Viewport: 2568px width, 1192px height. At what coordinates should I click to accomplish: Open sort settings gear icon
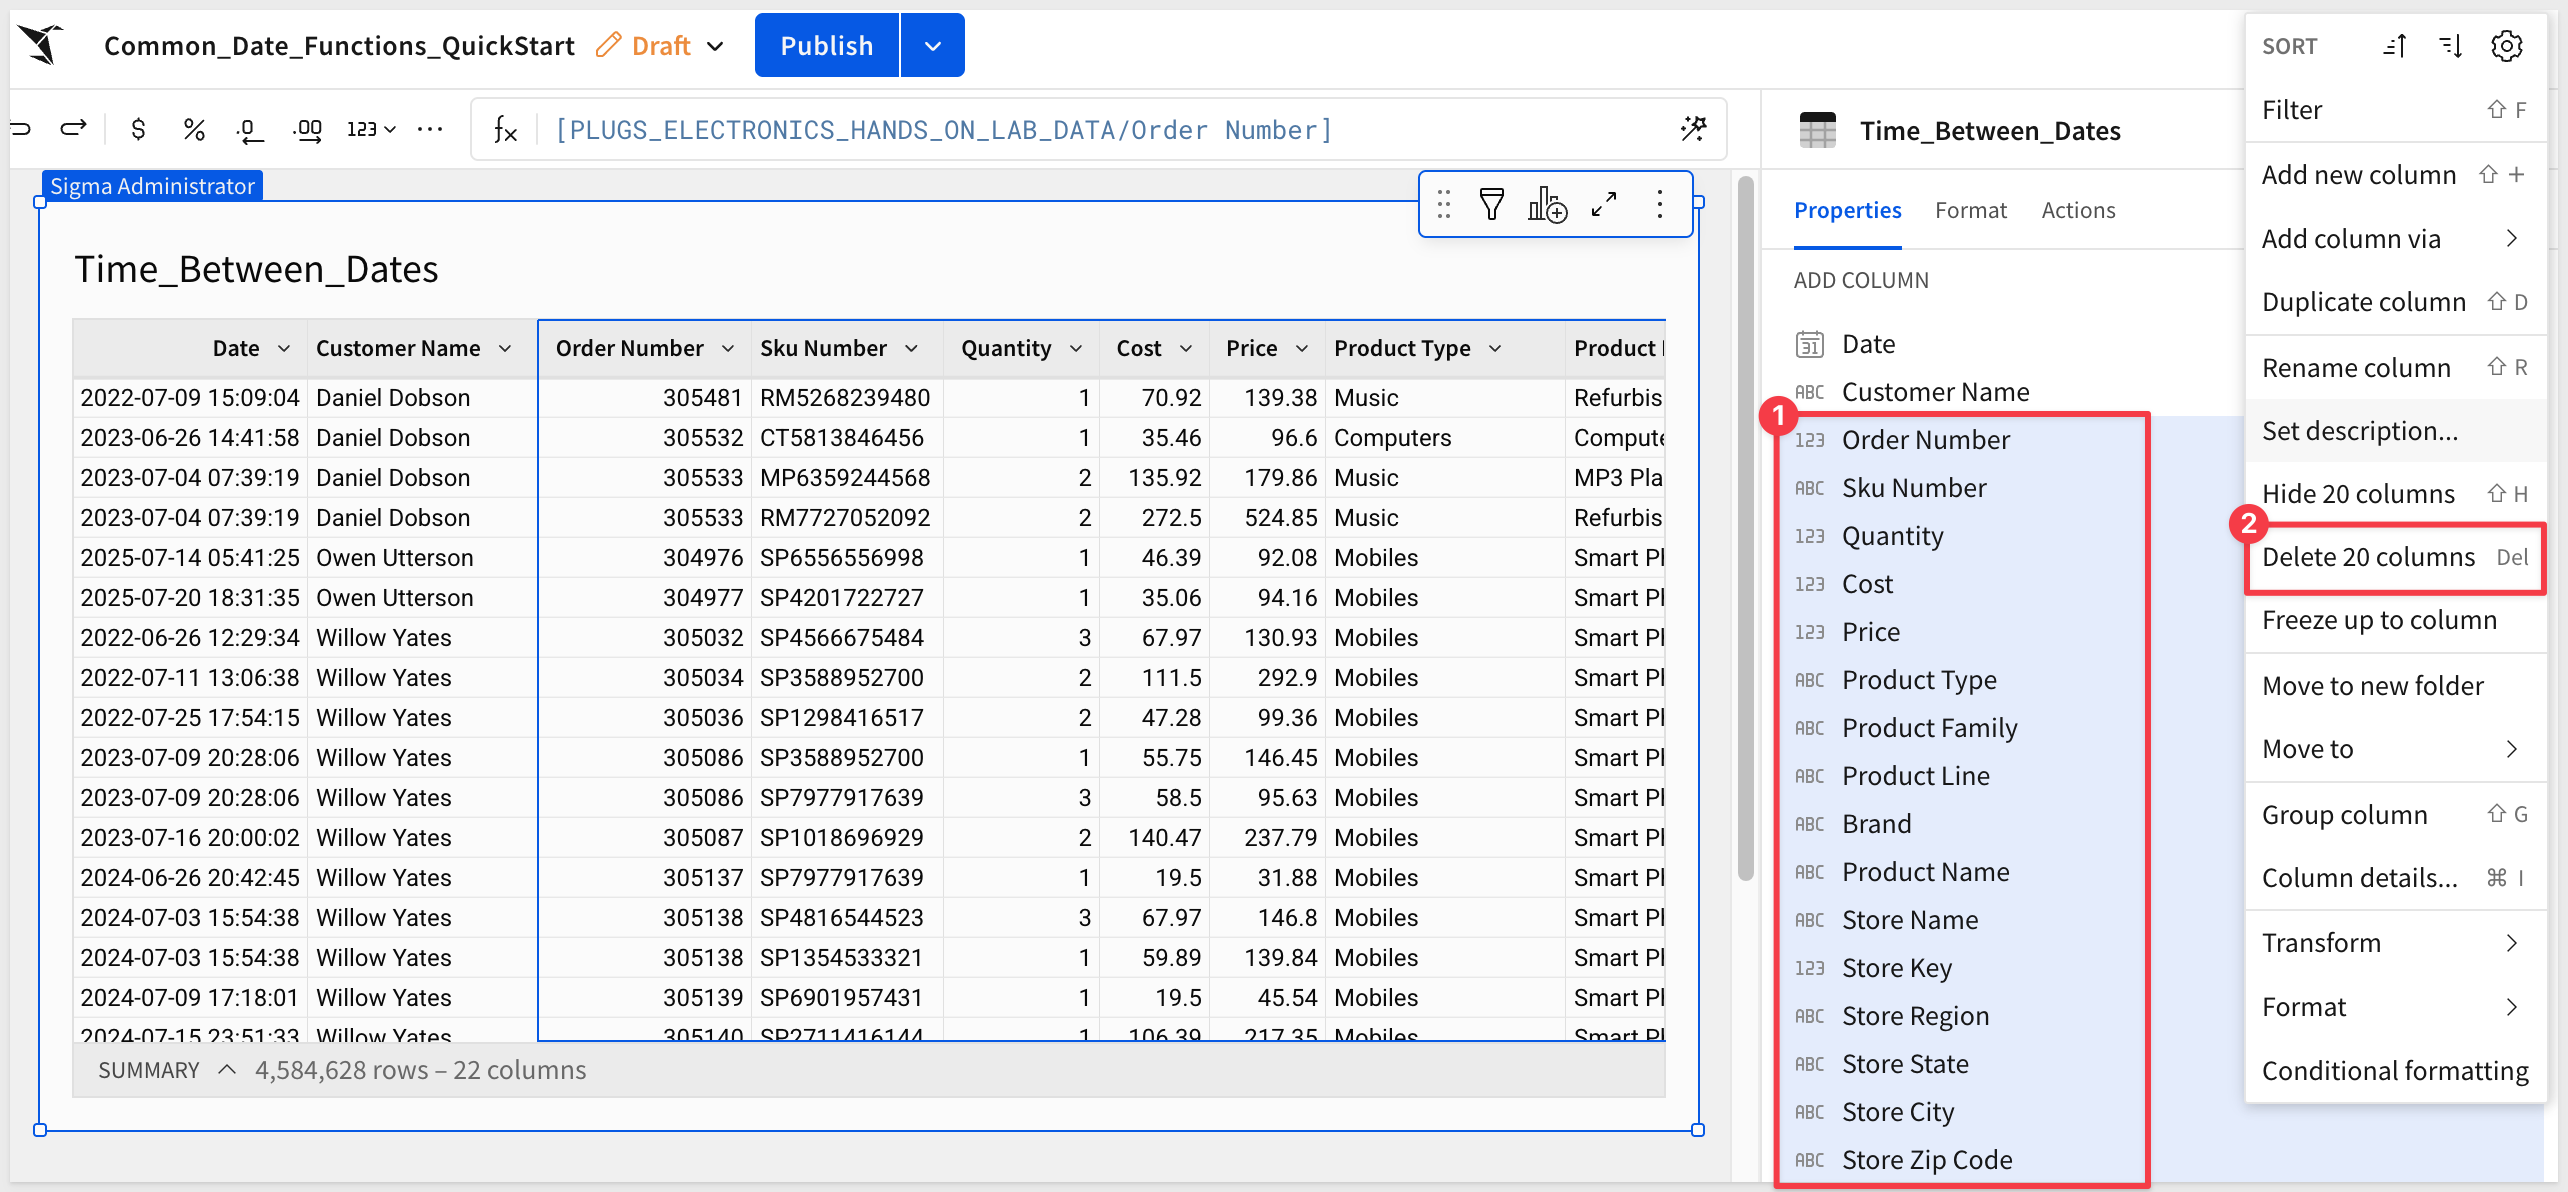2507,46
